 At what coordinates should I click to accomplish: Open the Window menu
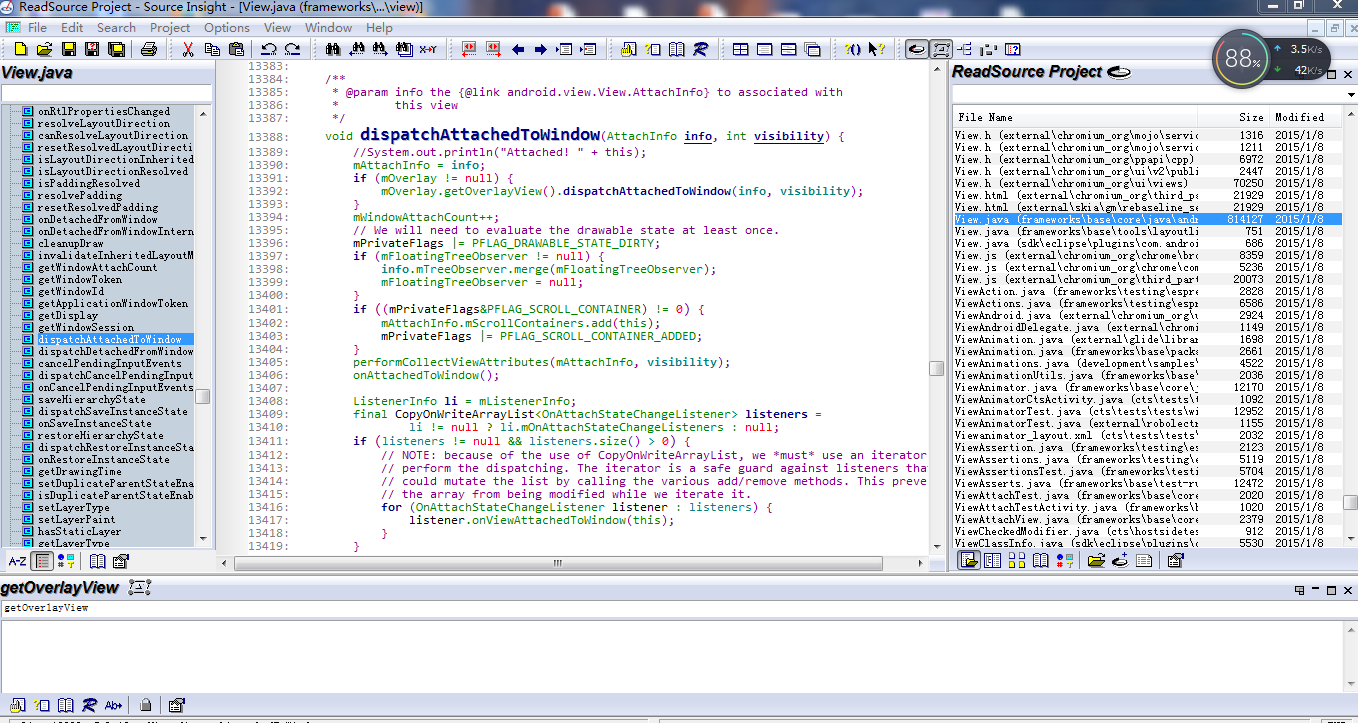click(x=328, y=28)
